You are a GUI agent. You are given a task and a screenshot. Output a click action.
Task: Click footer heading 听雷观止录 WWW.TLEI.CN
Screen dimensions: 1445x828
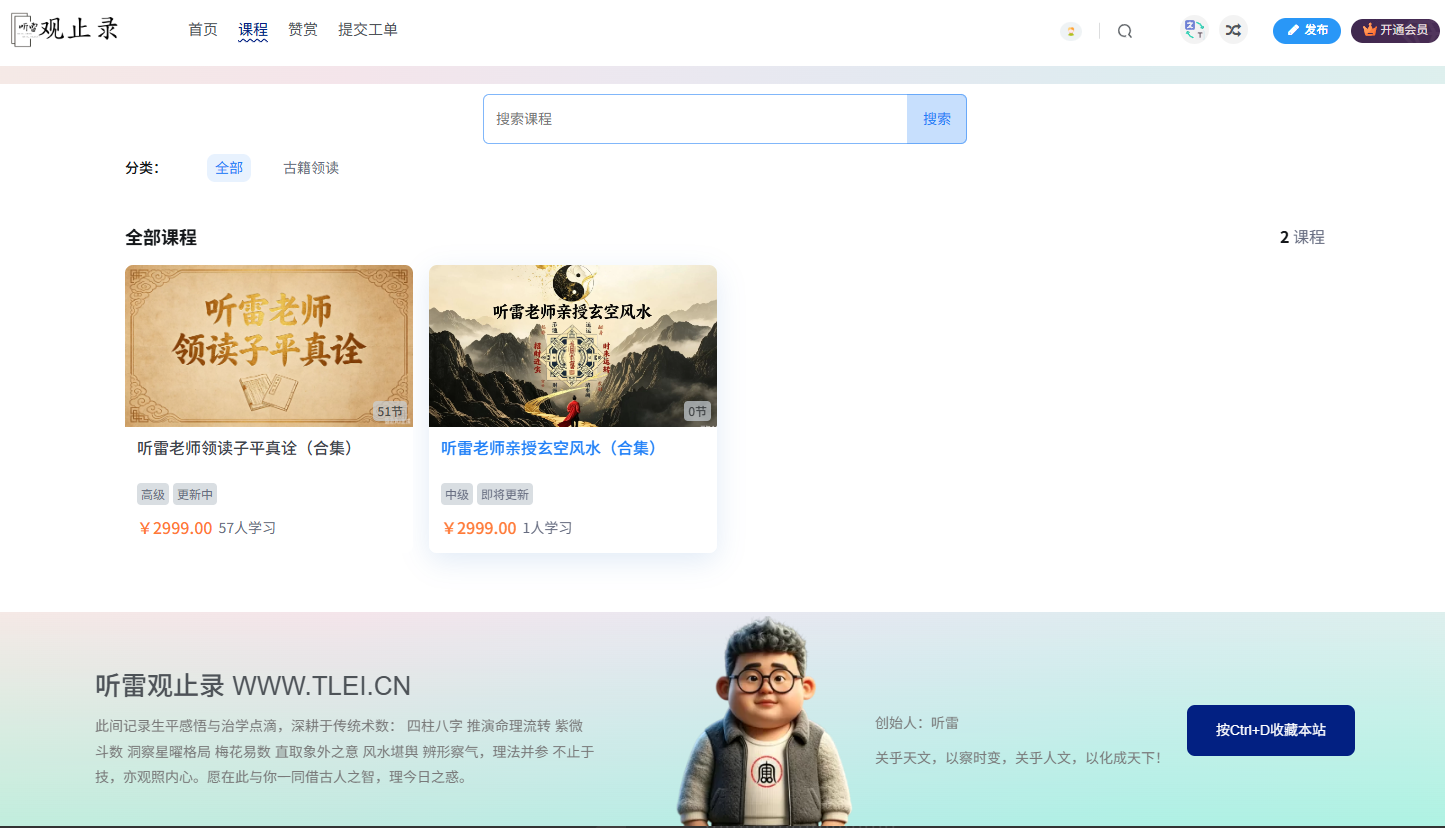pyautogui.click(x=253, y=686)
